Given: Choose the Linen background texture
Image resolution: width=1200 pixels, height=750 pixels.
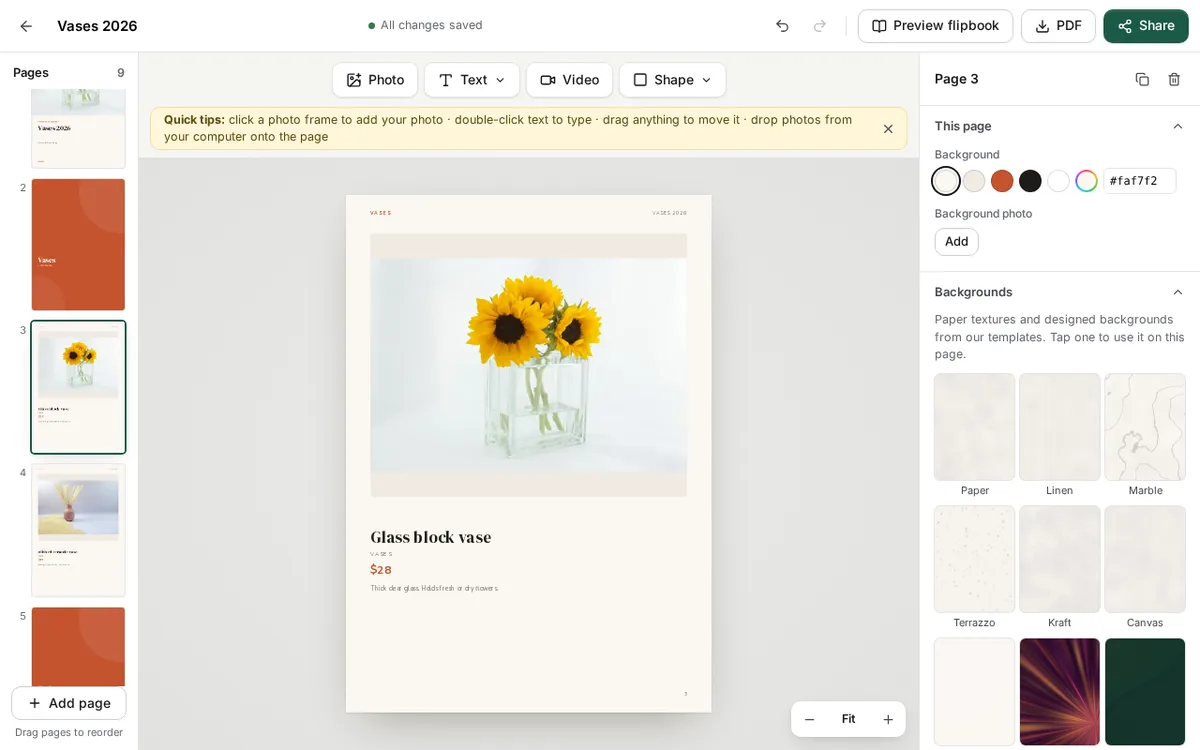Looking at the screenshot, I should (x=1060, y=427).
